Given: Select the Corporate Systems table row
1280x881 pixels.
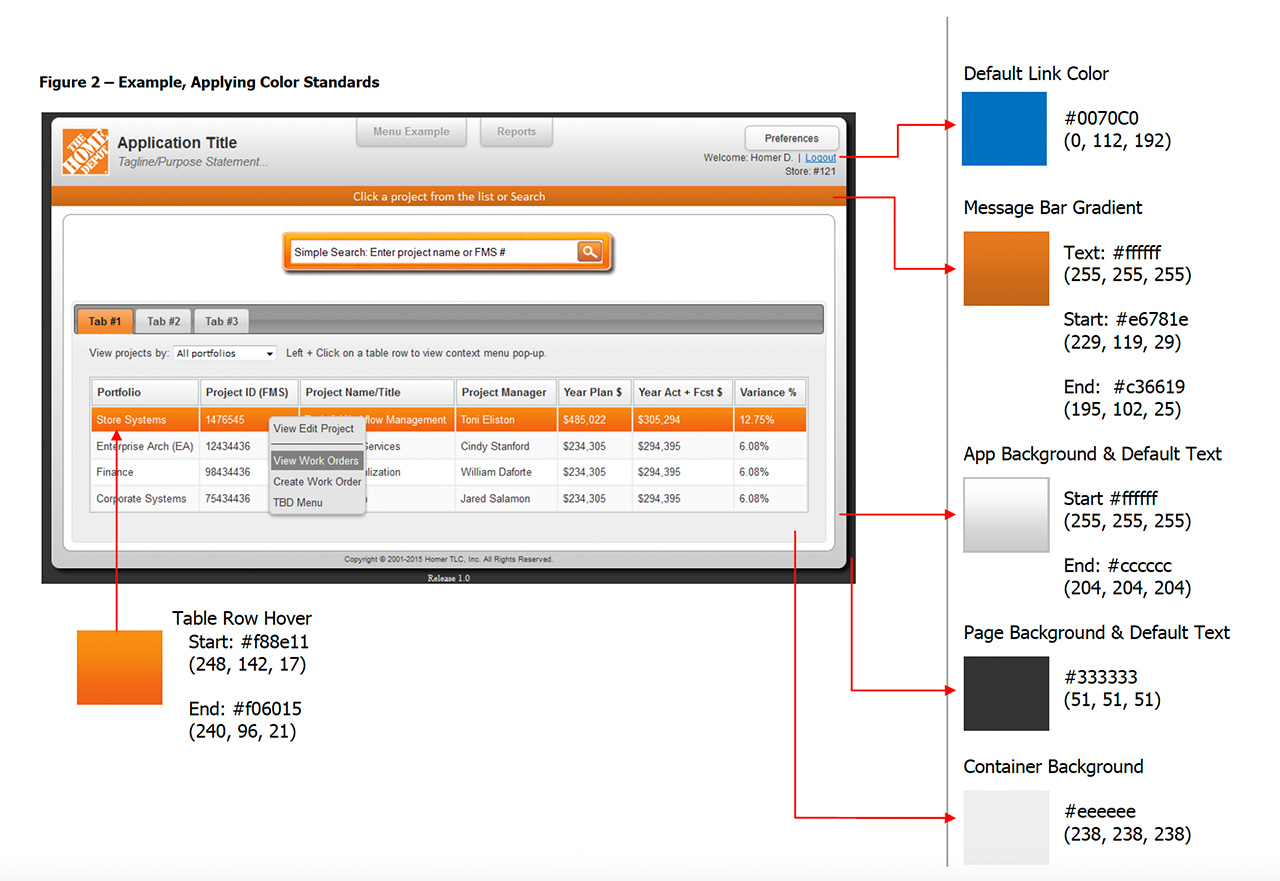Looking at the screenshot, I should 142,499.
